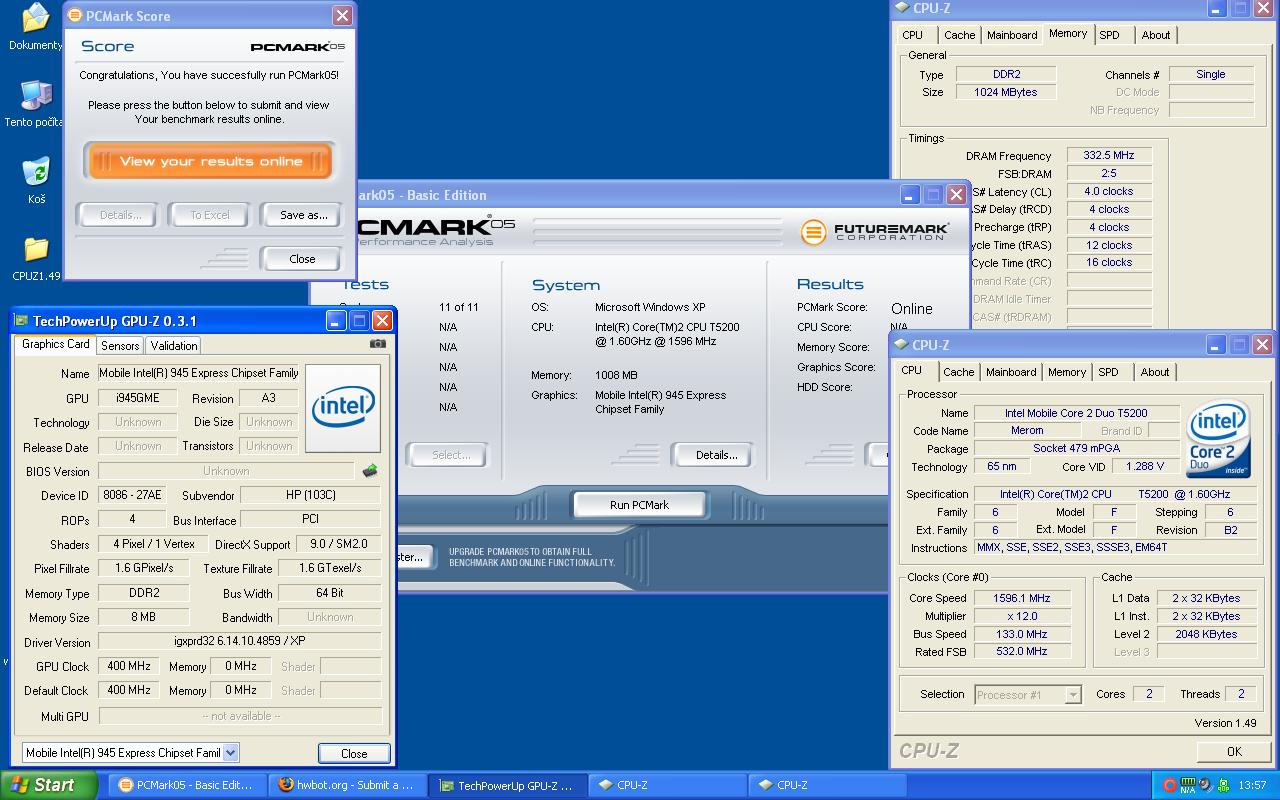Viewport: 1280px width, 800px height.
Task: Click the GPU-Z title bar icon
Action: pos(21,321)
